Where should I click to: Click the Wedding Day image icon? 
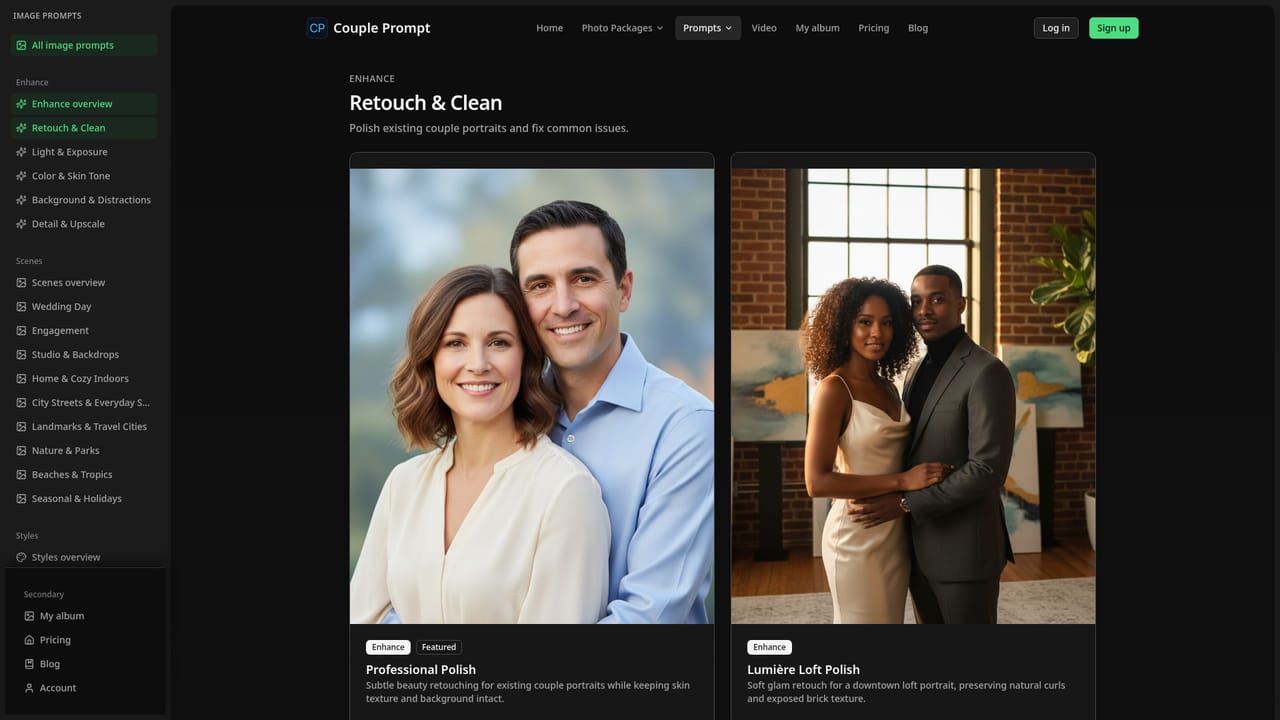(21, 307)
